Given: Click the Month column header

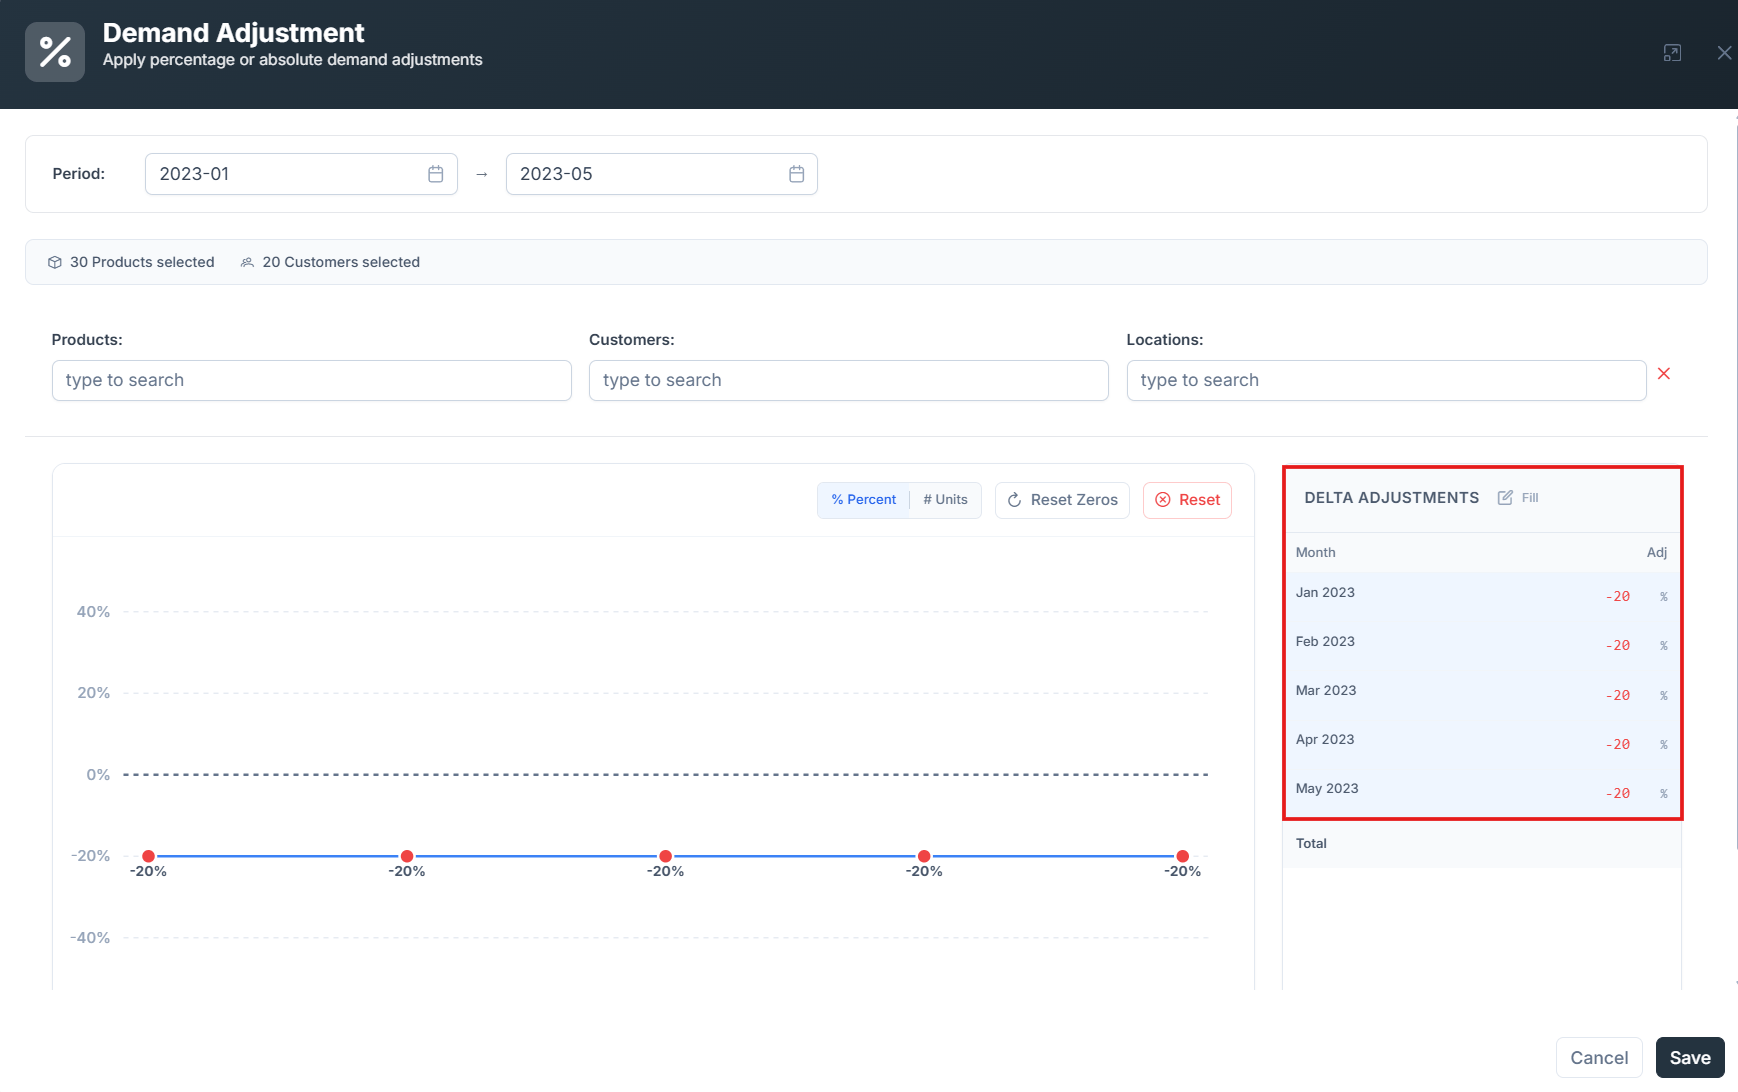Looking at the screenshot, I should pos(1315,552).
